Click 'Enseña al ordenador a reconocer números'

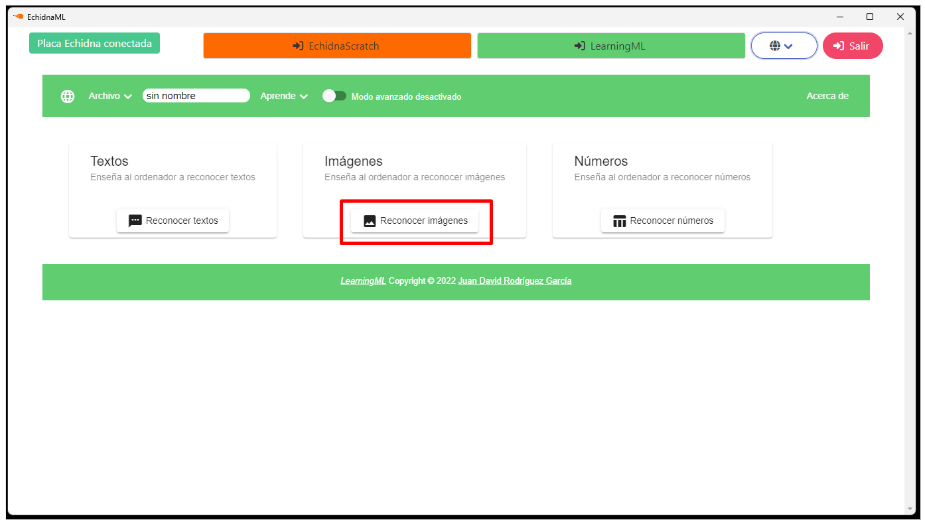(x=662, y=177)
